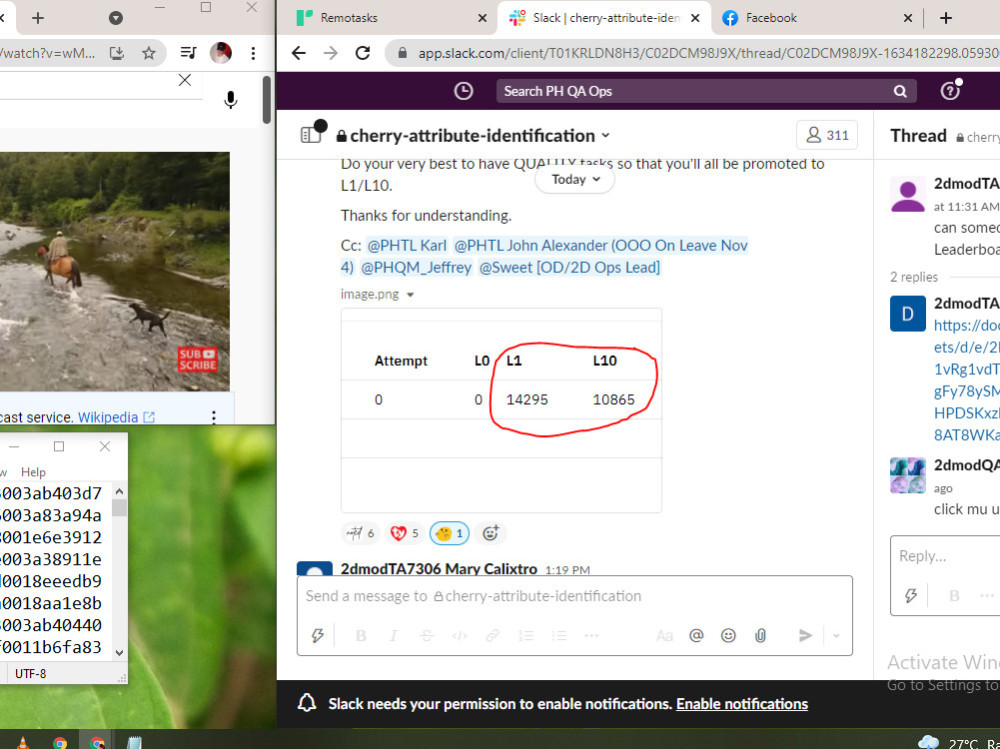
Task: Select the Slack browser tab
Action: pyautogui.click(x=603, y=18)
